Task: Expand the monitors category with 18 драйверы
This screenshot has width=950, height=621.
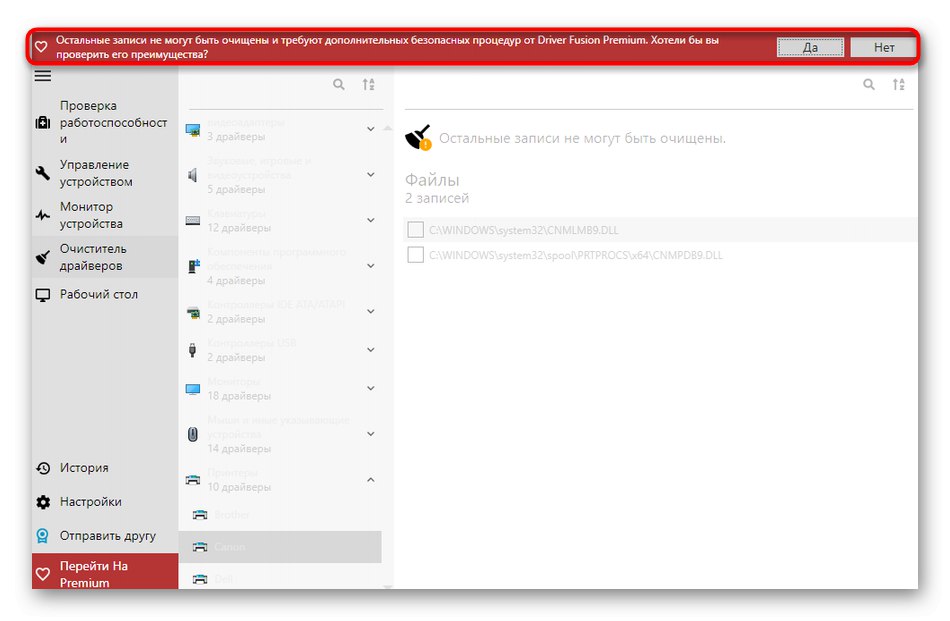Action: [371, 388]
